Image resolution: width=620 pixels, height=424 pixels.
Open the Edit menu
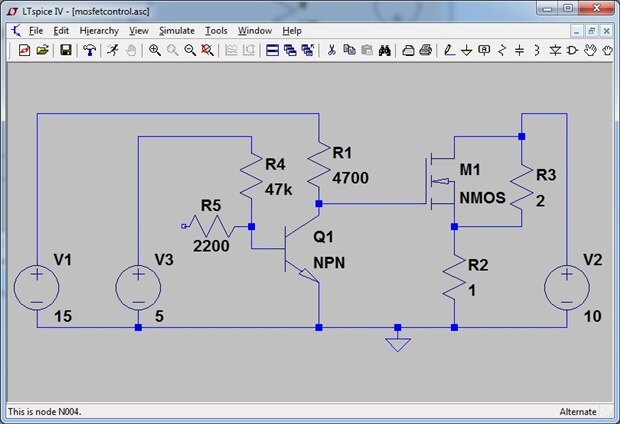(x=61, y=31)
